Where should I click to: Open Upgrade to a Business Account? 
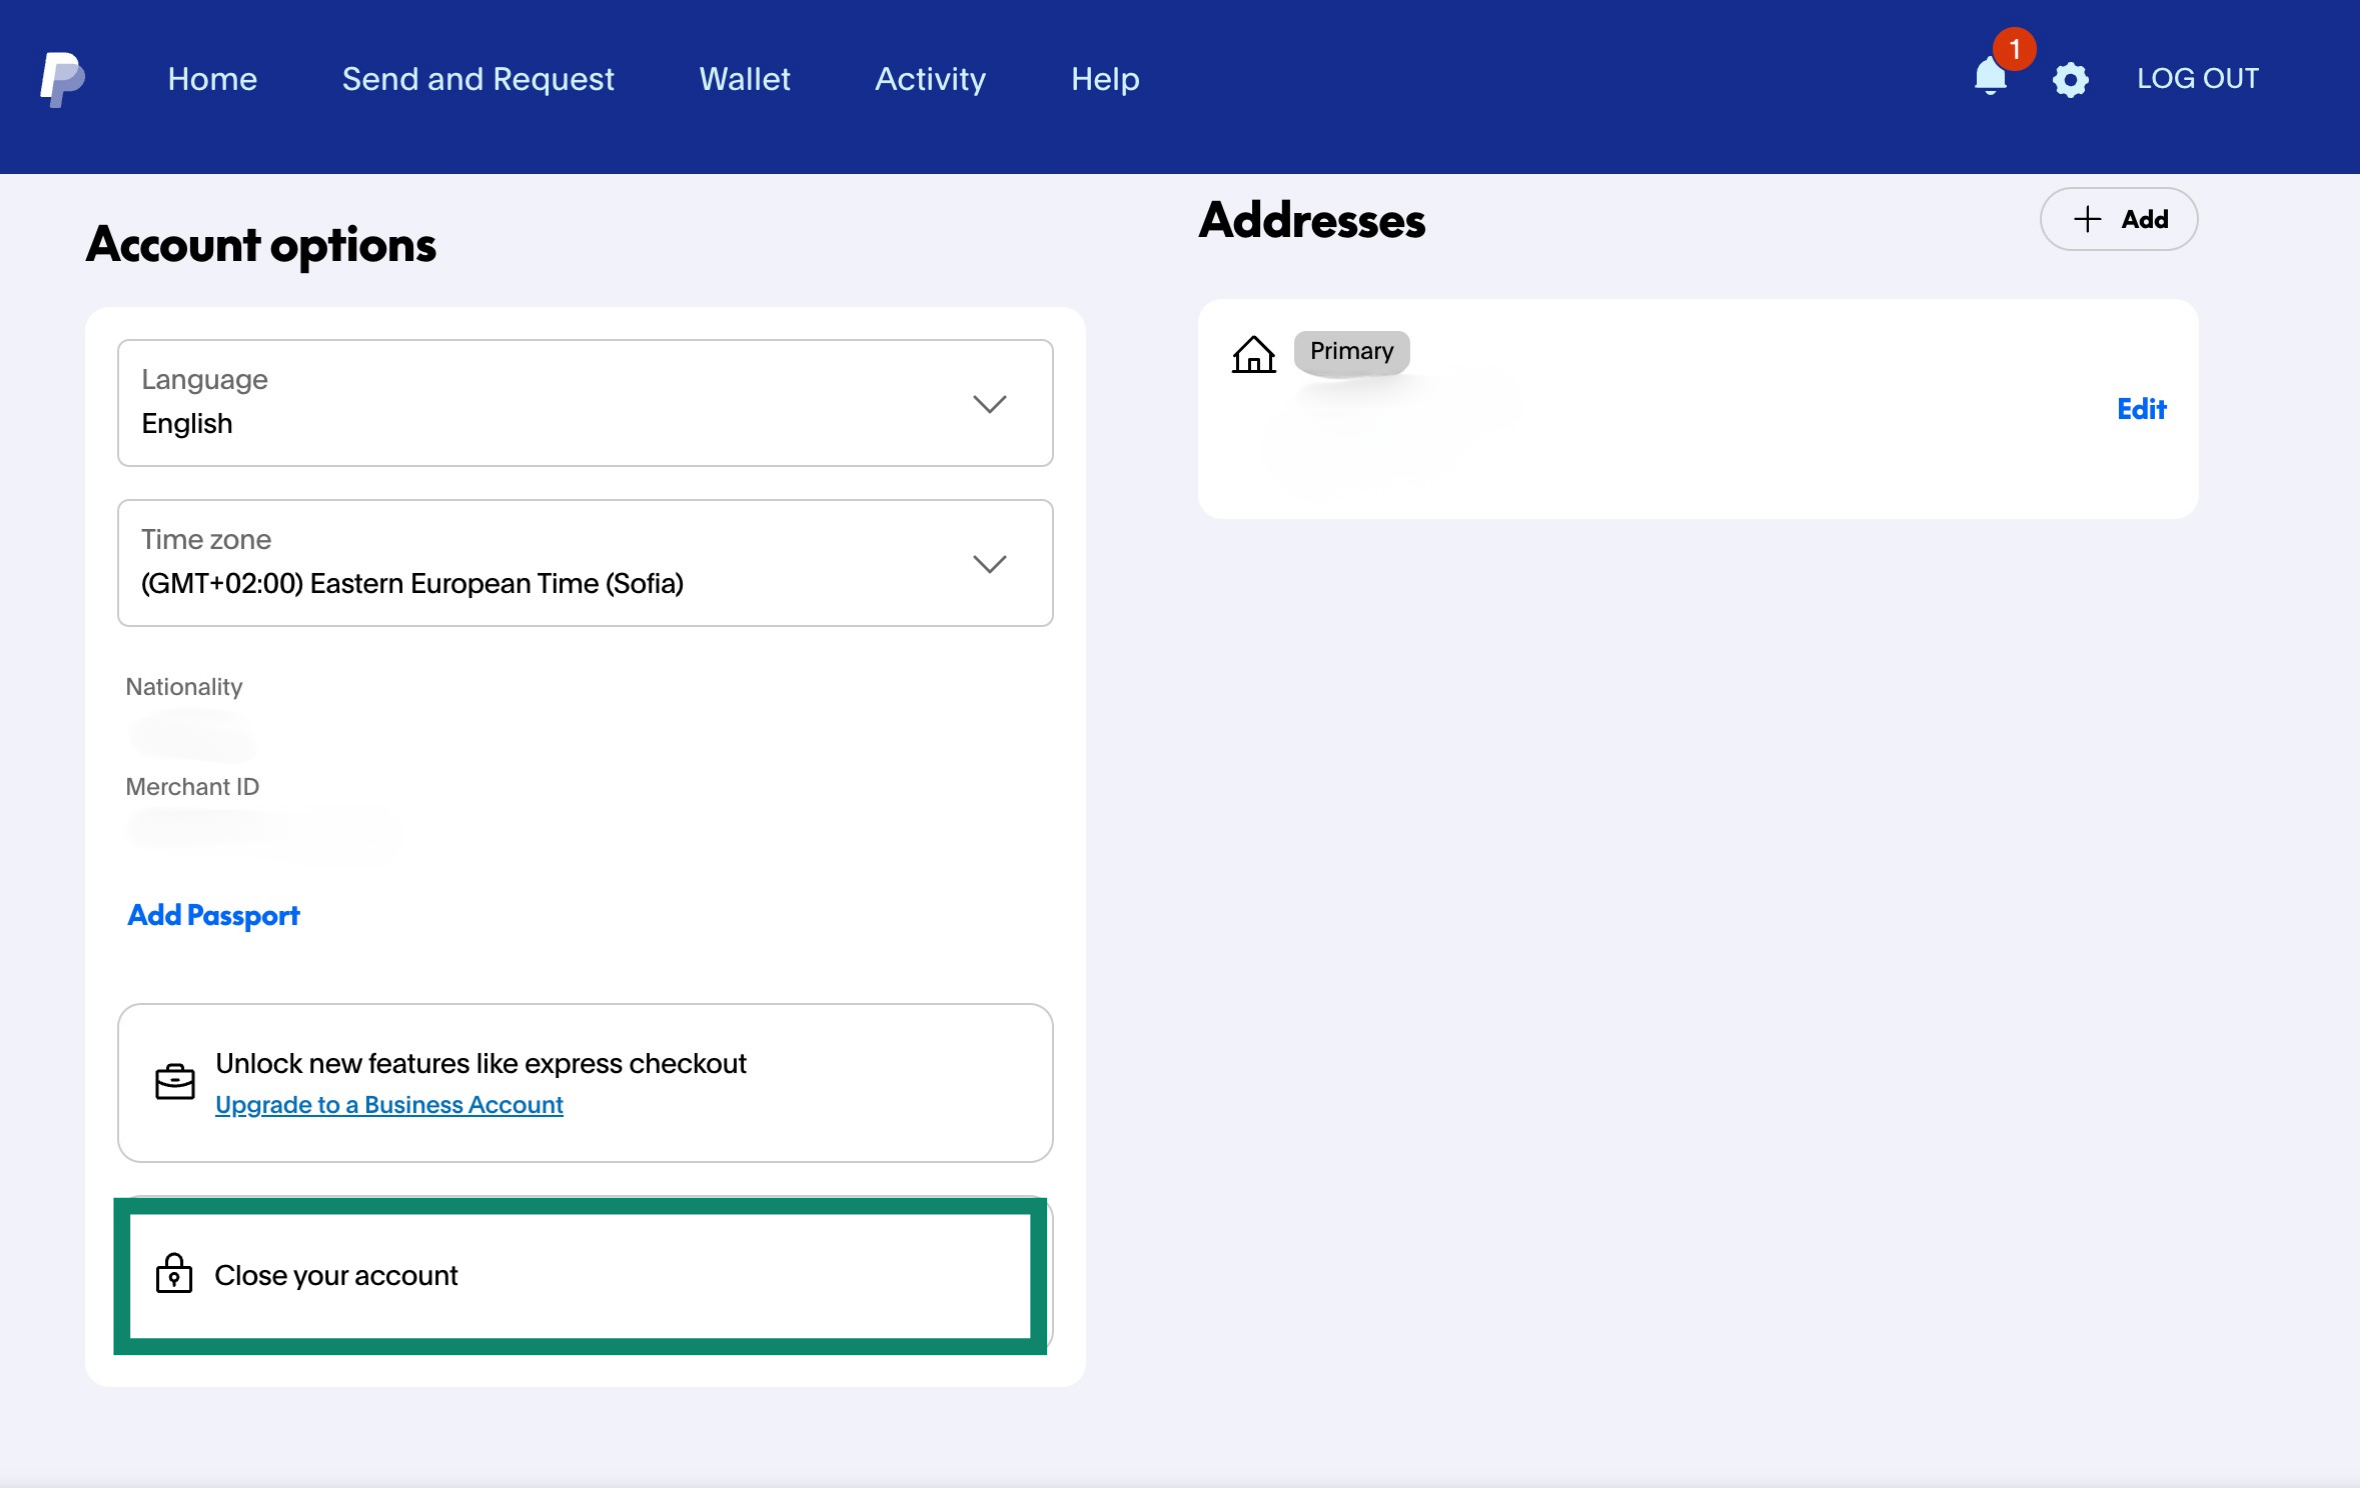coord(389,1104)
